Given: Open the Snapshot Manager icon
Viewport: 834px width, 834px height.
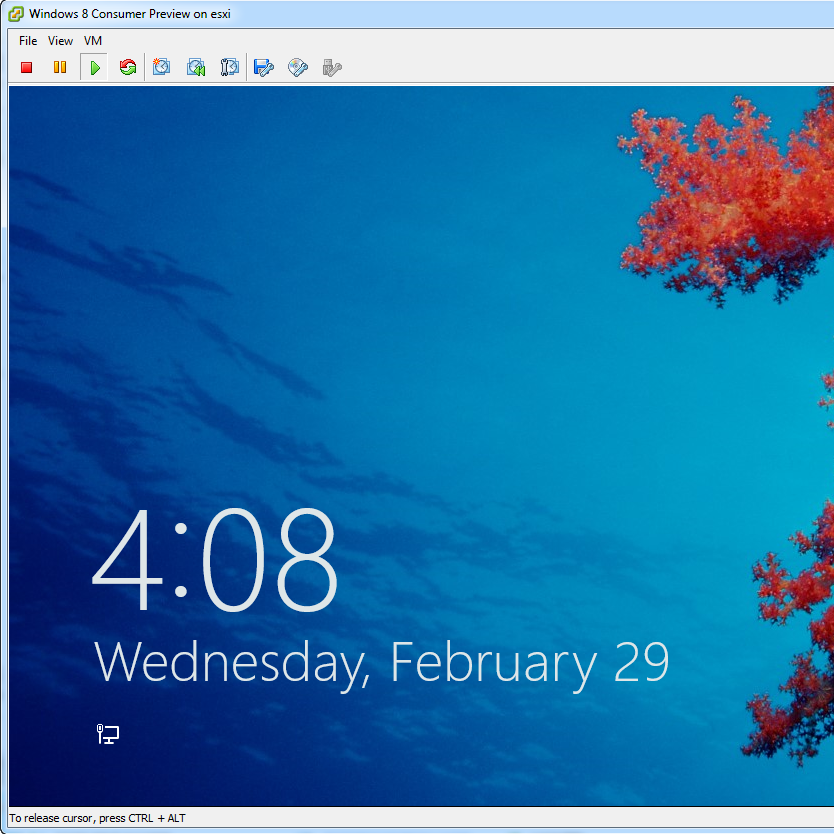Looking at the screenshot, I should coord(229,68).
